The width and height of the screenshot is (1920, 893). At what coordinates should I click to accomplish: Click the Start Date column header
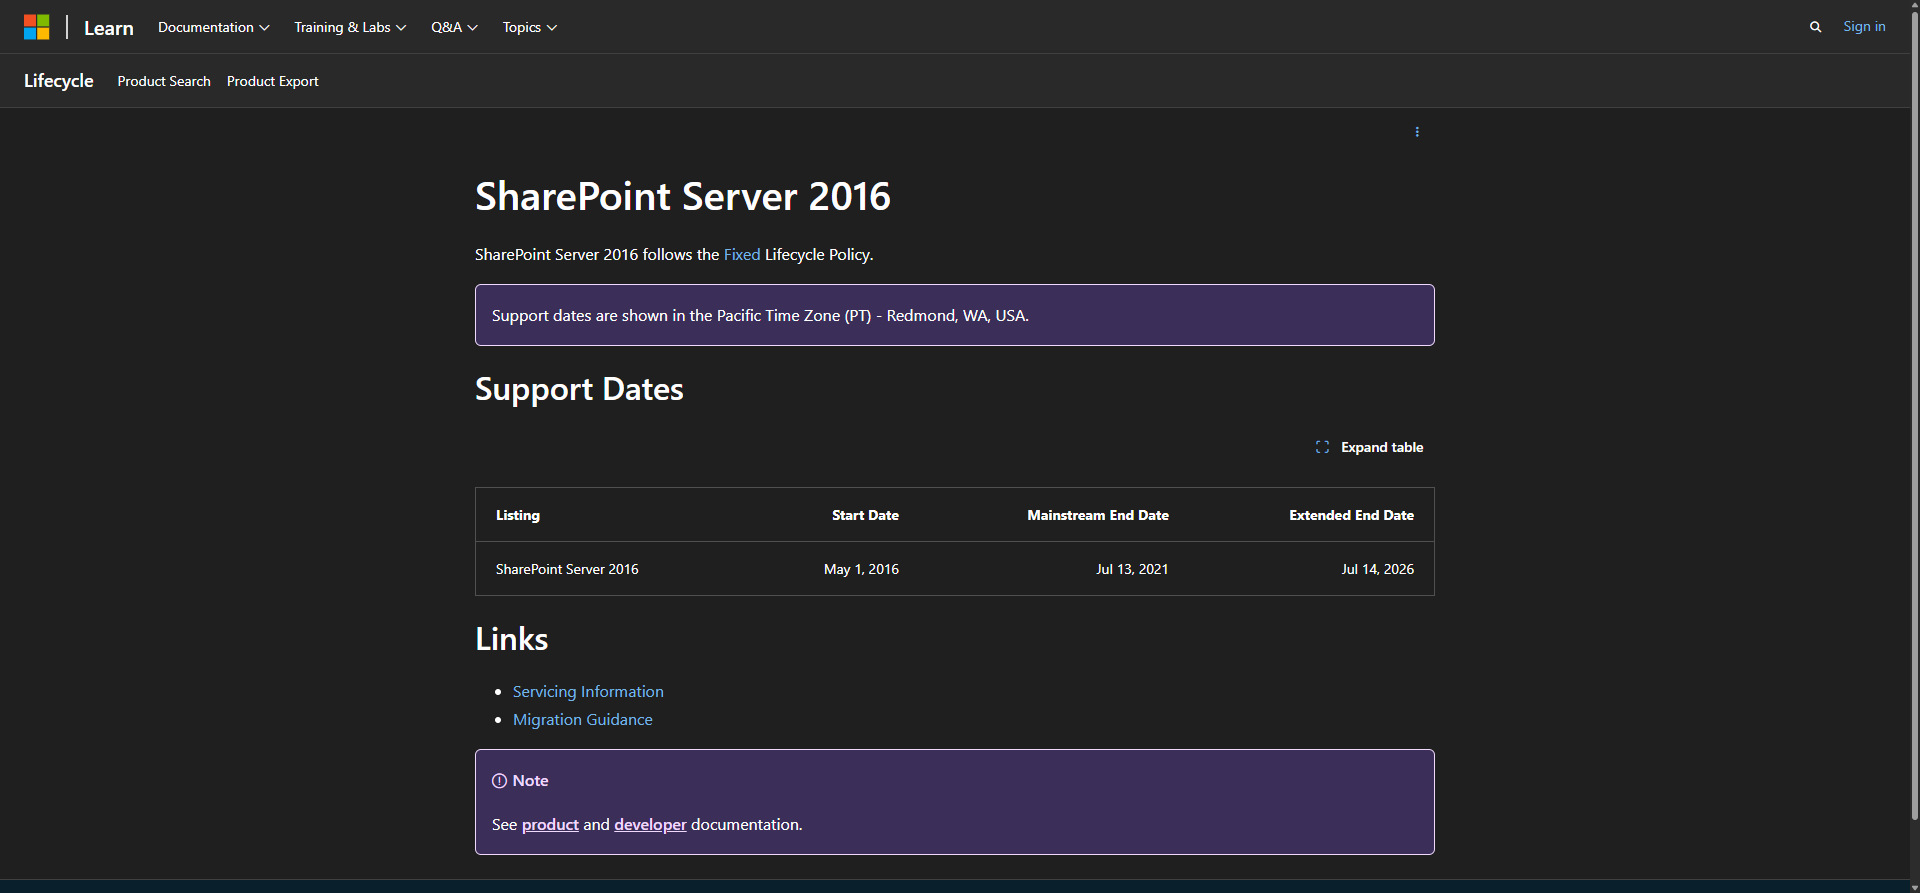[865, 516]
